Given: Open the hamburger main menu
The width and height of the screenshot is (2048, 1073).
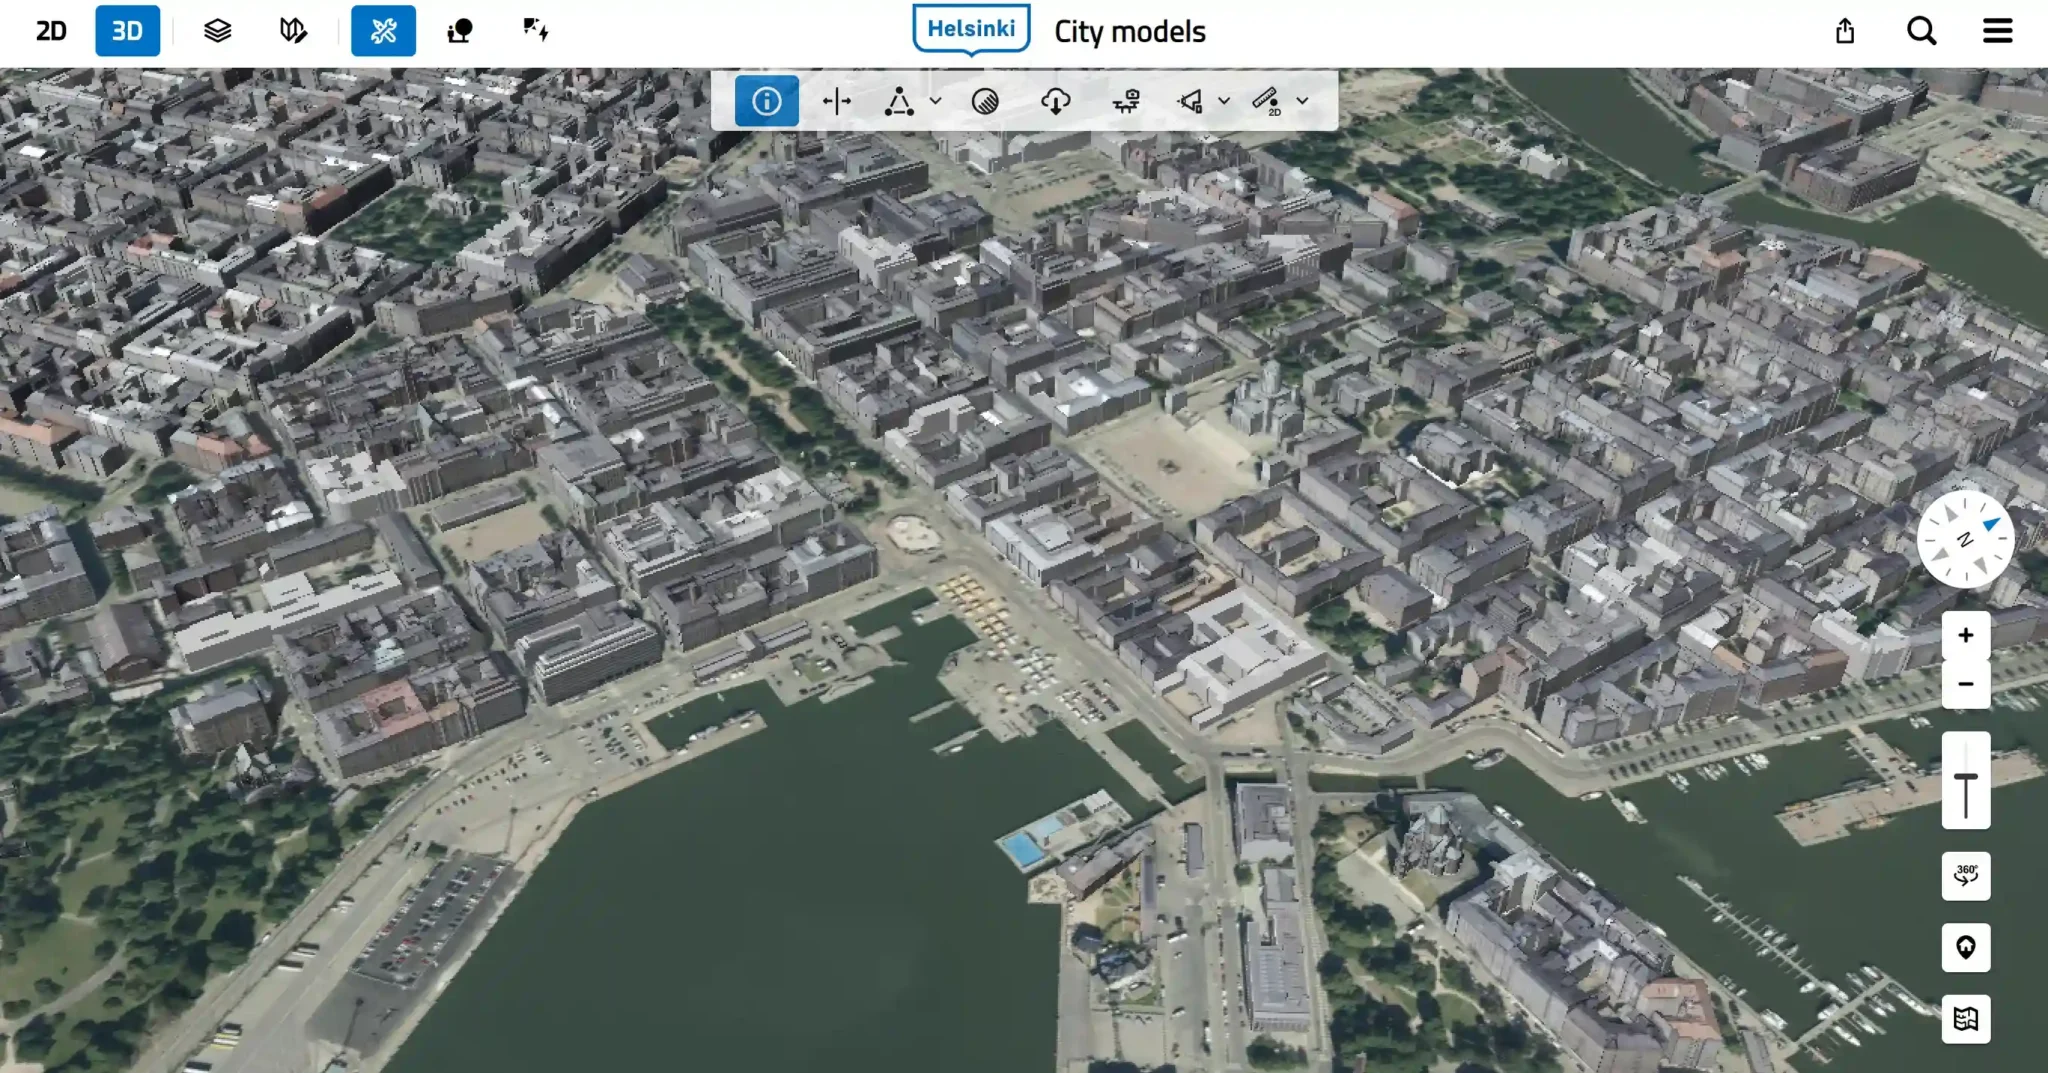Looking at the screenshot, I should pyautogui.click(x=1997, y=31).
